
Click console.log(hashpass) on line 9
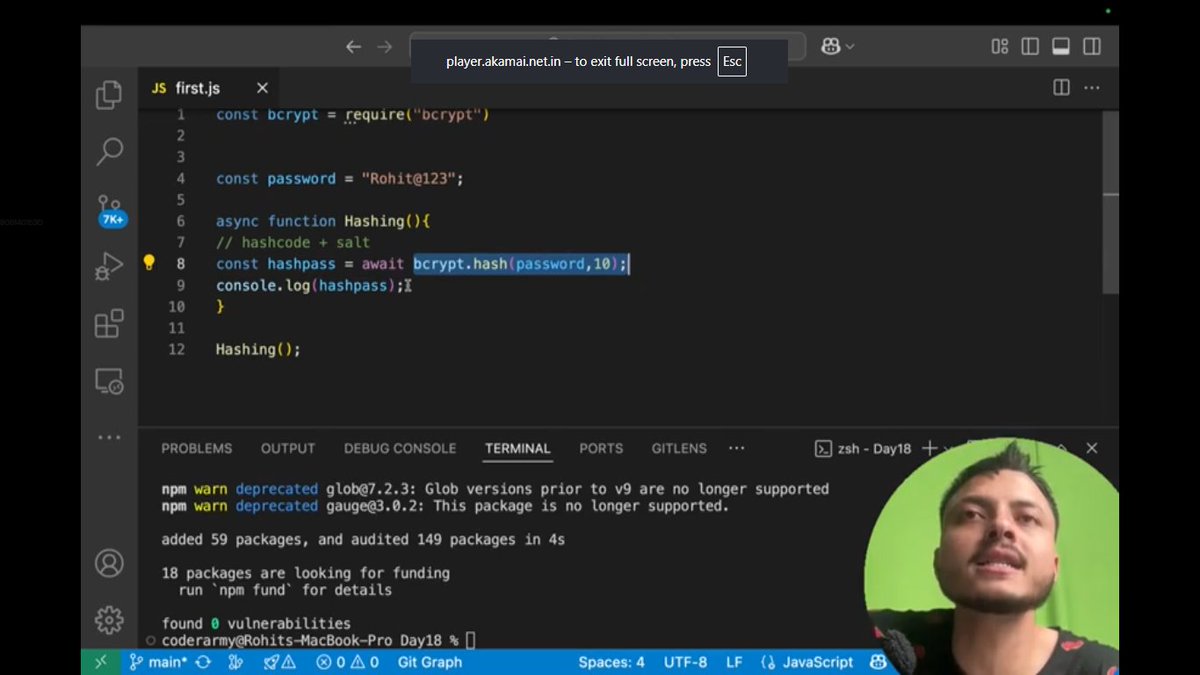310,285
